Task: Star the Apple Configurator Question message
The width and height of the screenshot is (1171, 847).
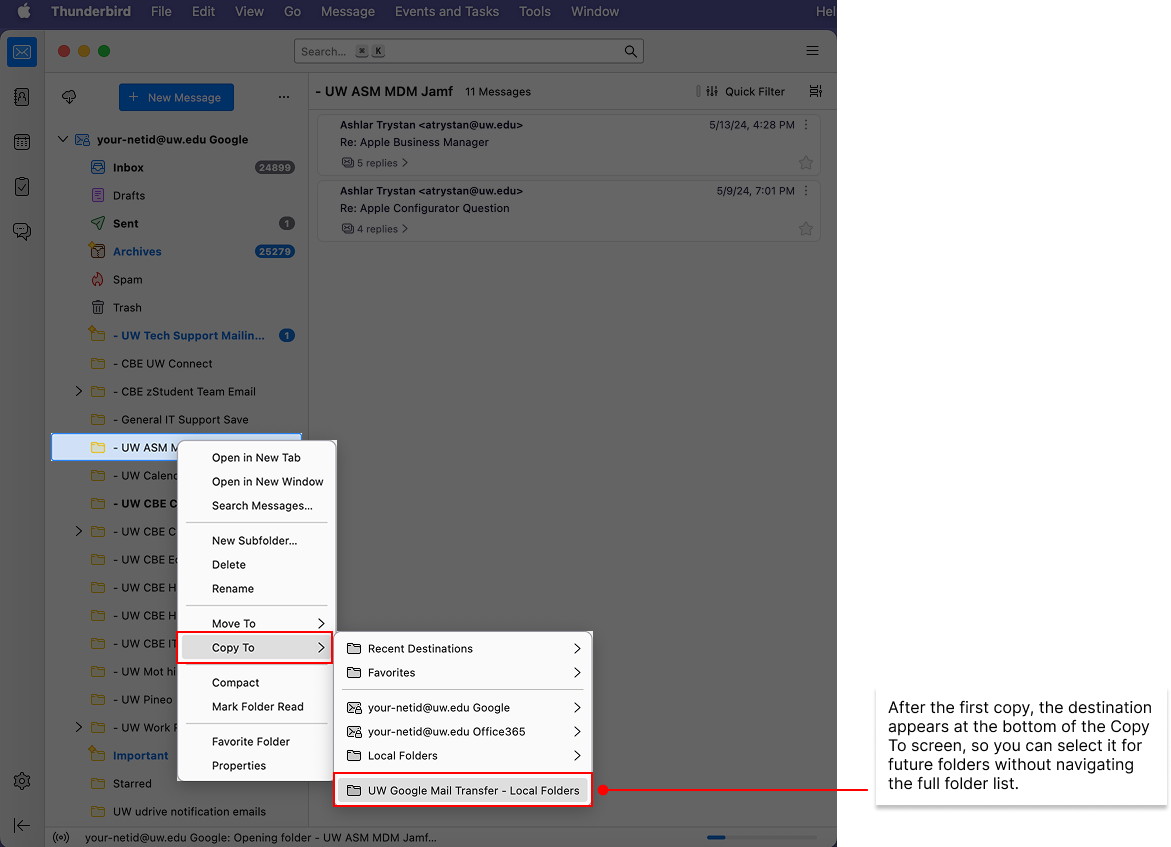Action: (x=805, y=229)
